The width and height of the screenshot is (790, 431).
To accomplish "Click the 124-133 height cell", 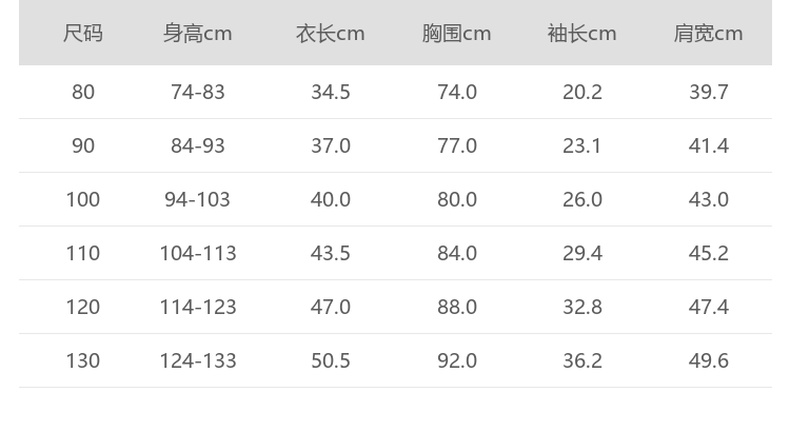I will click(198, 361).
